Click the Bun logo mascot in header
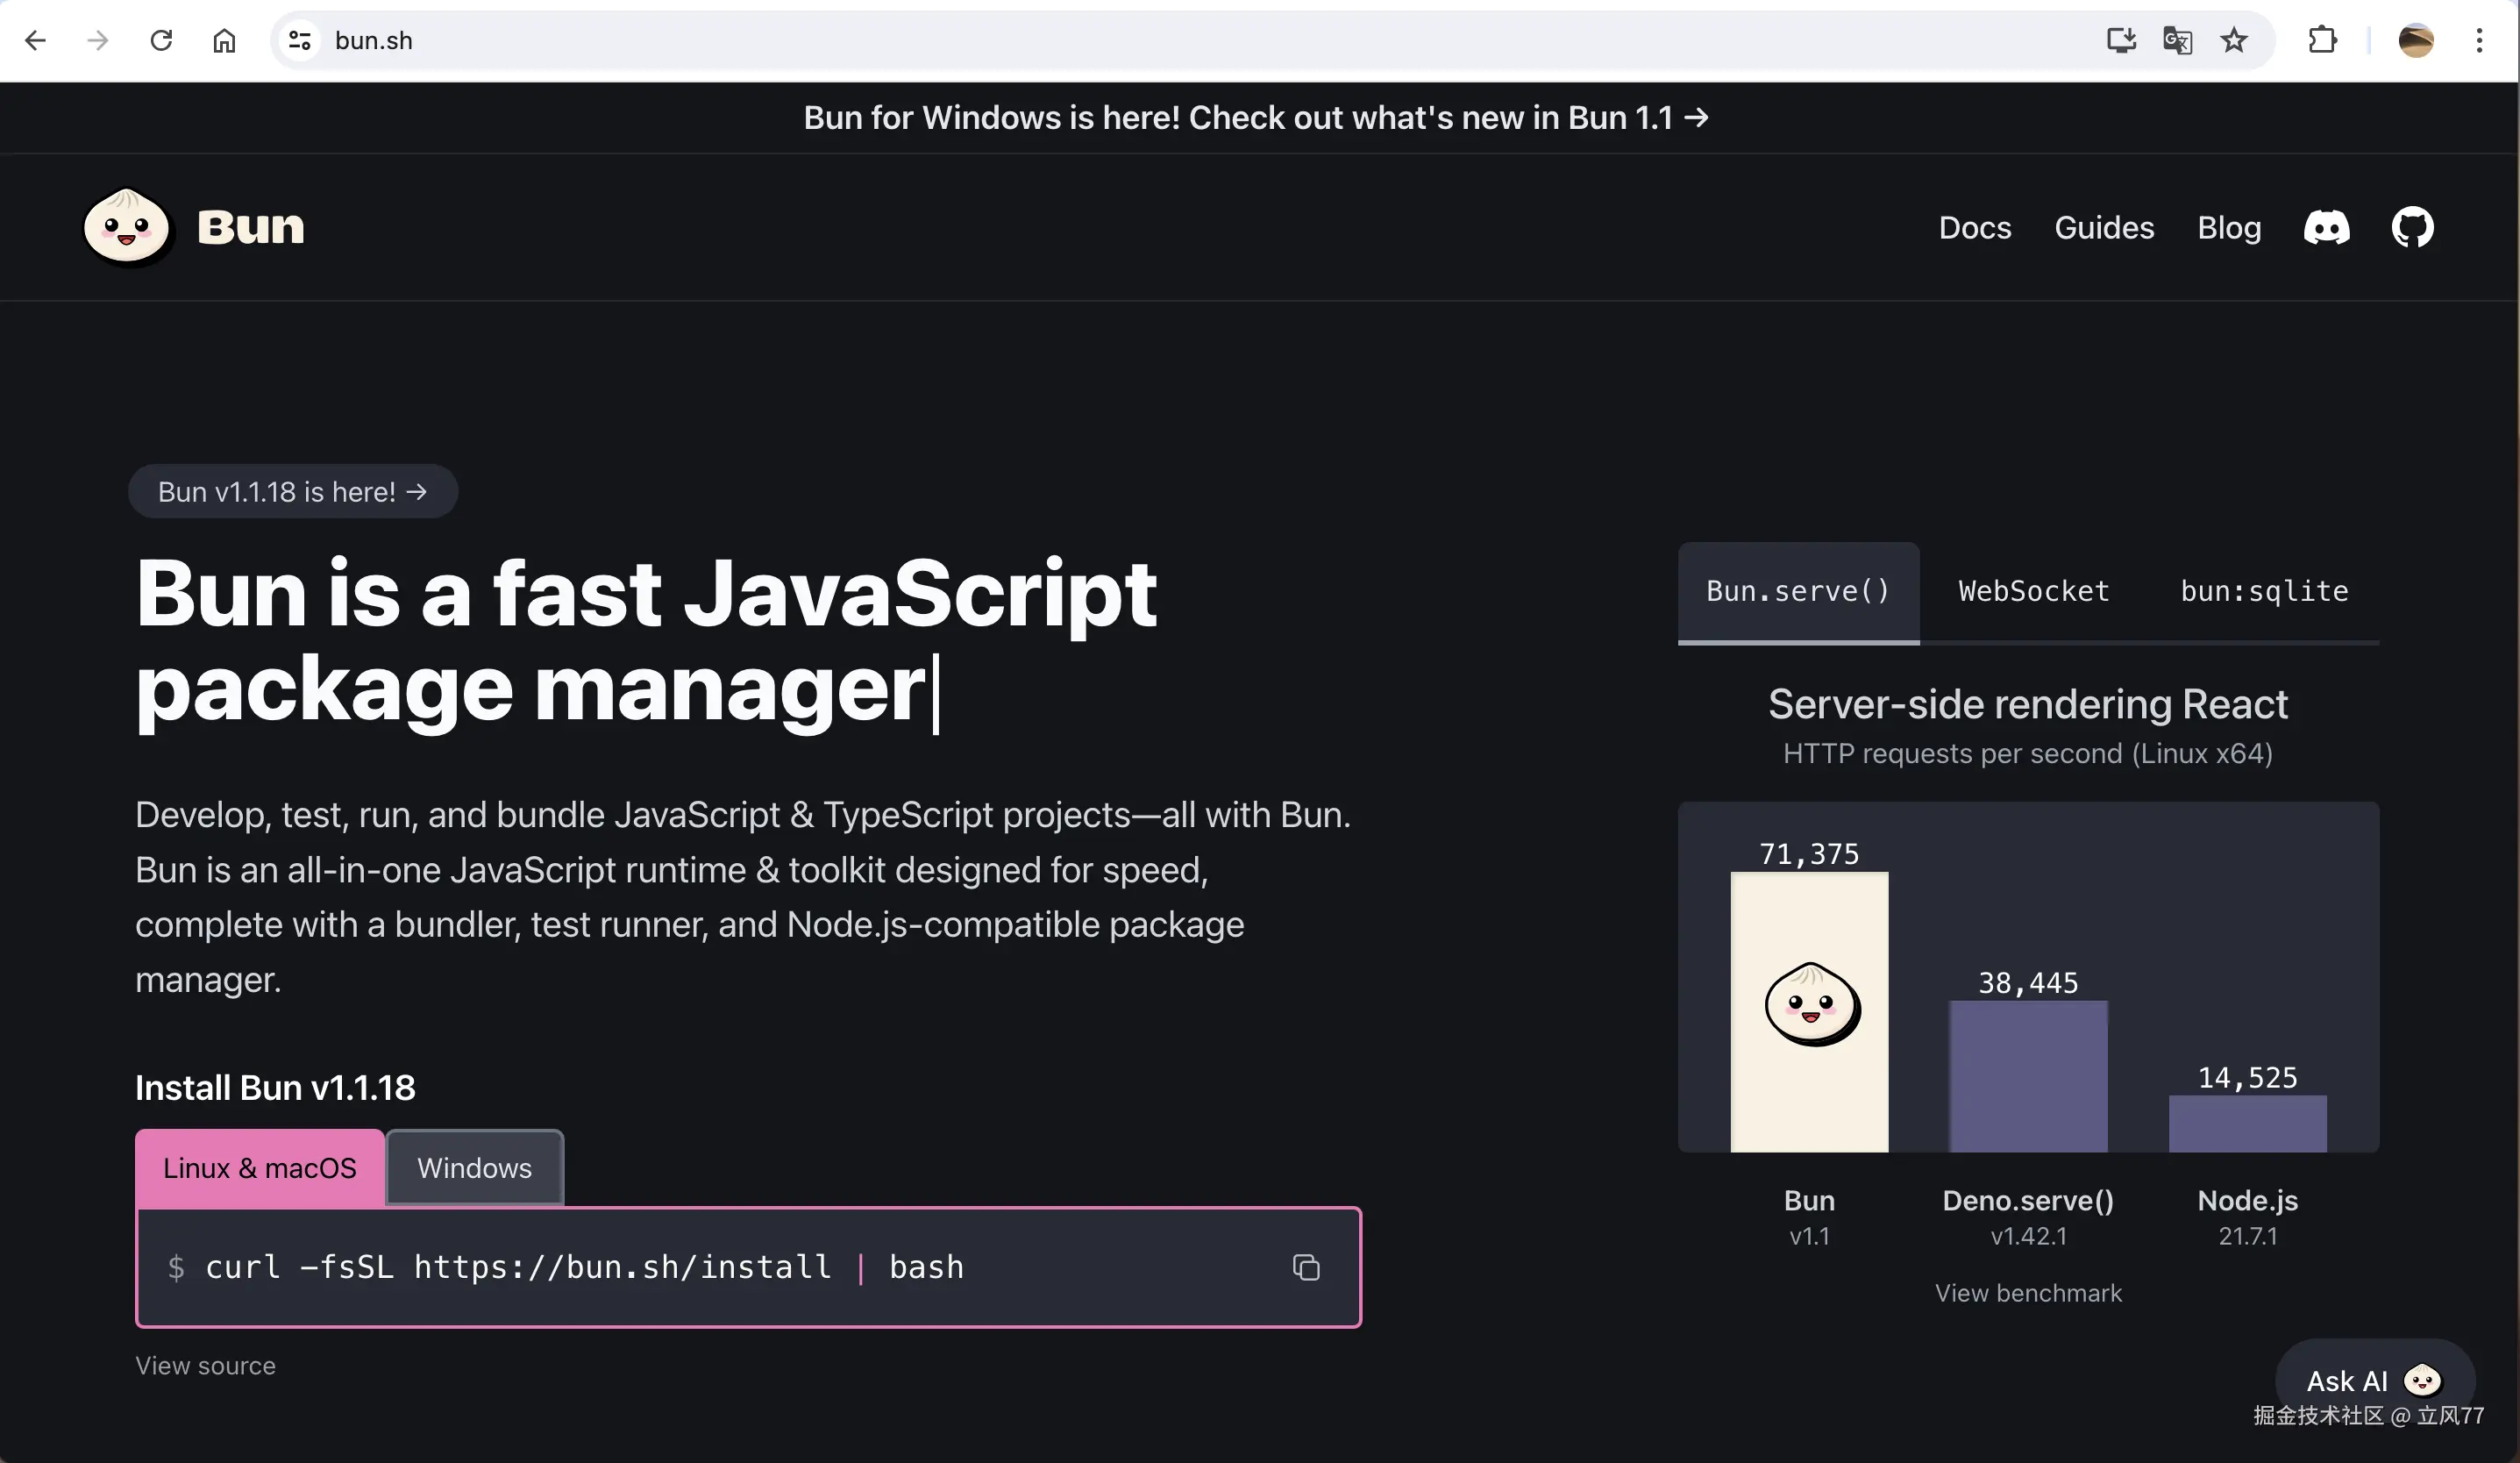This screenshot has width=2520, height=1463. 127,227
